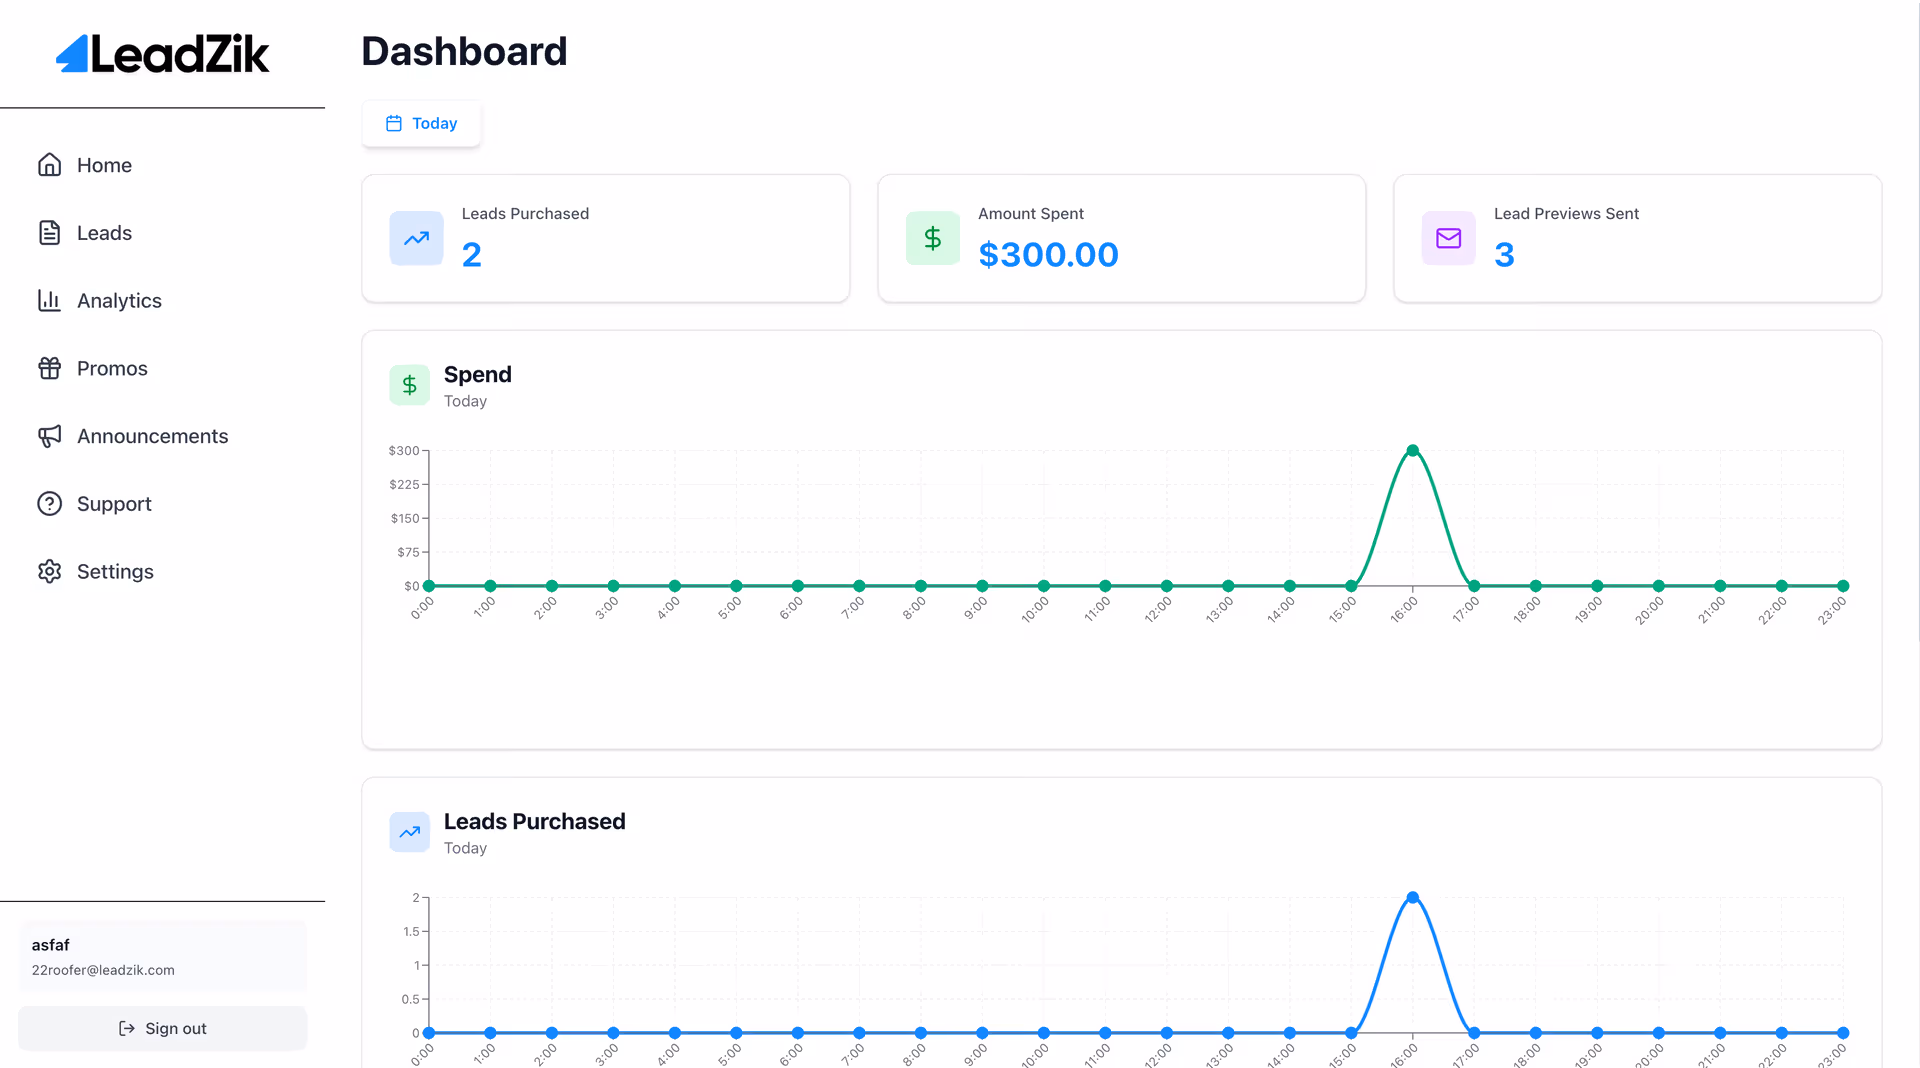Click the LeadZik logo
Screen dimensions: 1920x1068
pos(162,54)
